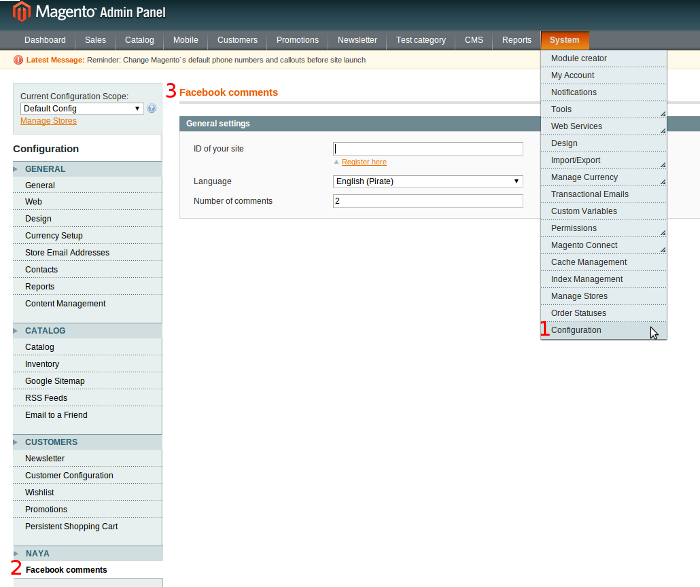
Task: Open the Language dropdown
Action: tap(428, 181)
